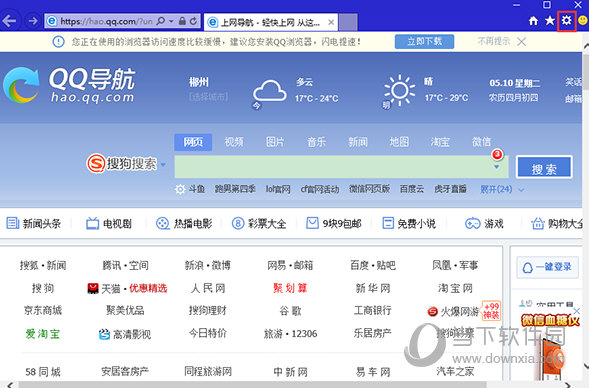Click 不再提示 link in notification bar

pos(494,41)
